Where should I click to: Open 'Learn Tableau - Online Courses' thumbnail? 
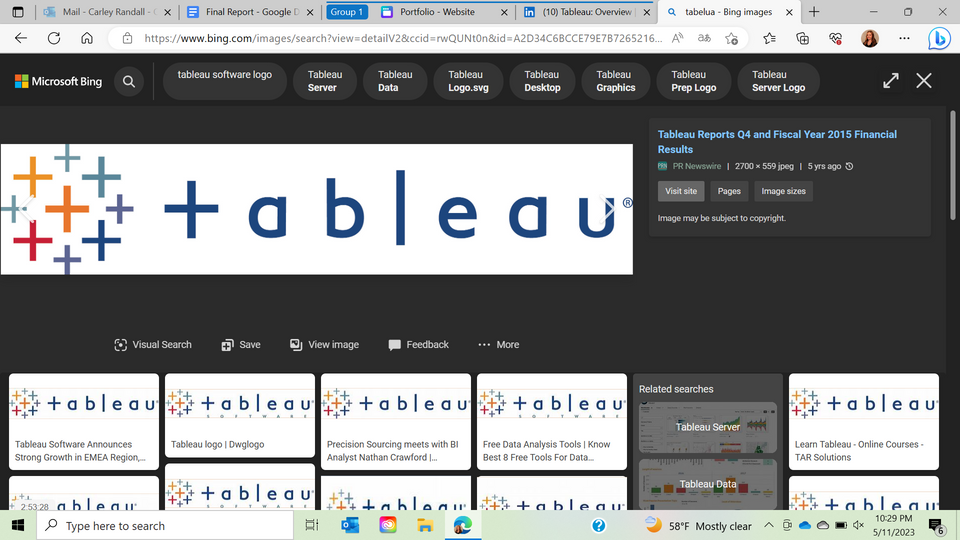tap(863, 421)
